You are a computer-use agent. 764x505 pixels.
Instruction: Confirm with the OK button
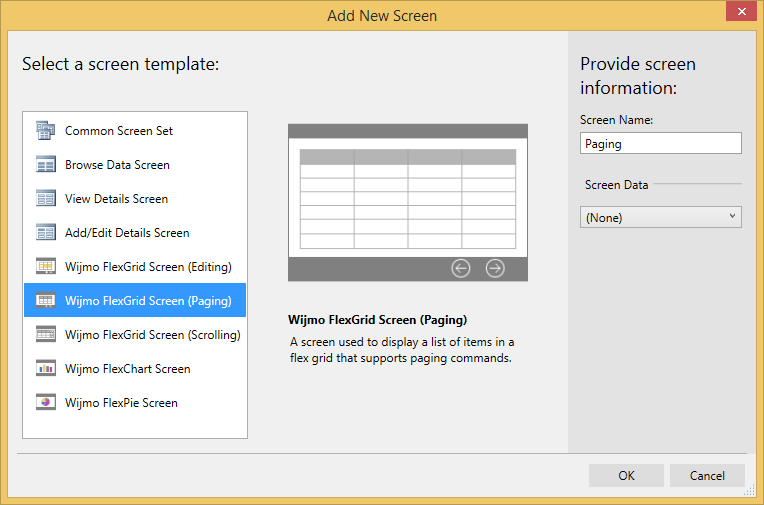pos(626,475)
